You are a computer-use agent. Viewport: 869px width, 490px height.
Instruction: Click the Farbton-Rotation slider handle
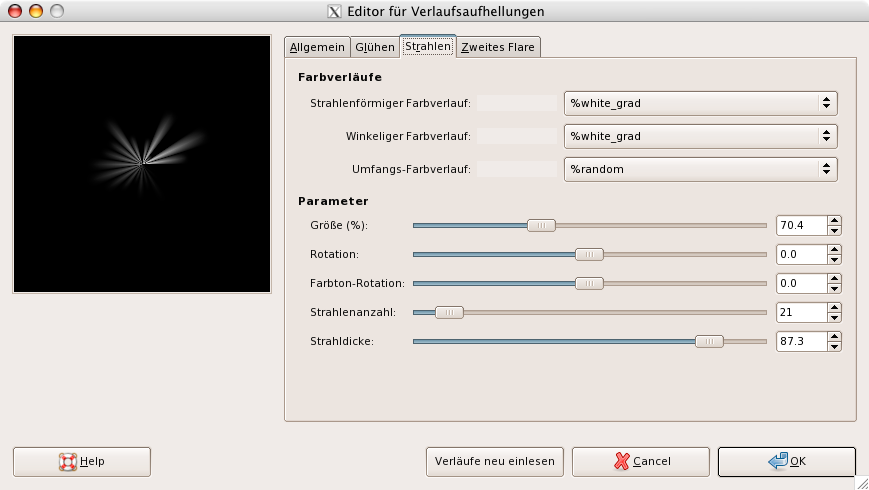point(589,284)
